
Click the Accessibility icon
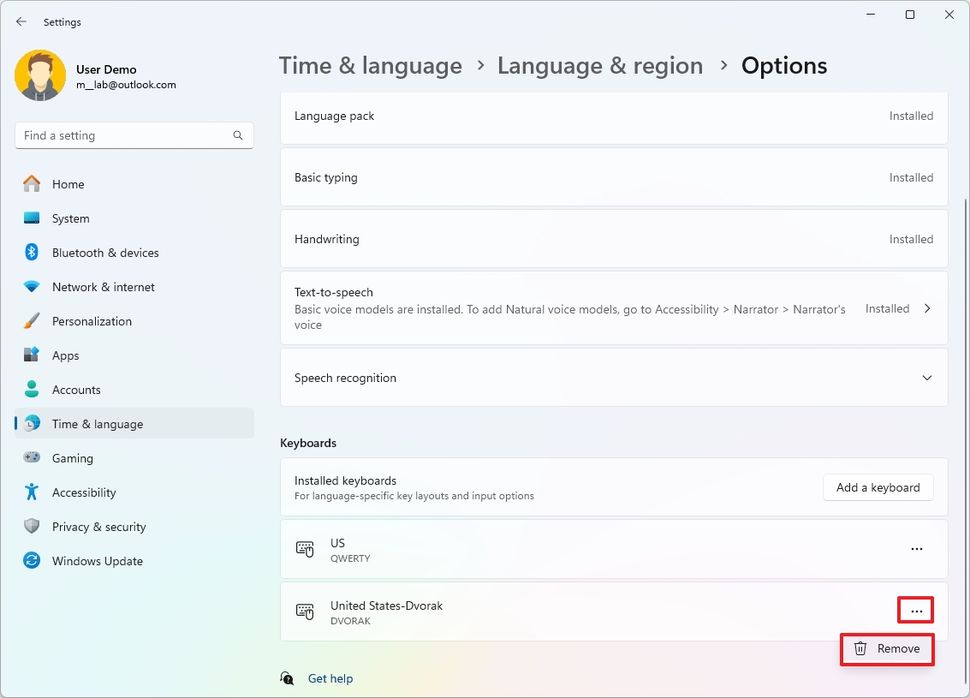tap(31, 492)
